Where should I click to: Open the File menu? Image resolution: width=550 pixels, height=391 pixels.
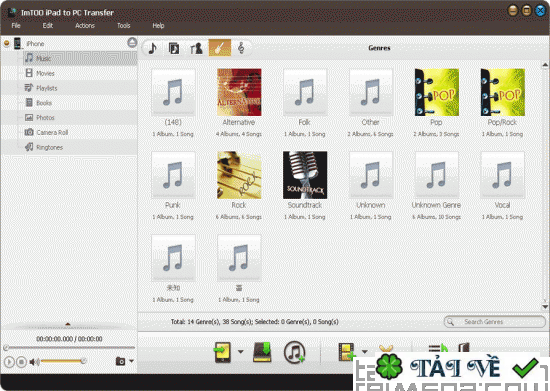tap(16, 26)
